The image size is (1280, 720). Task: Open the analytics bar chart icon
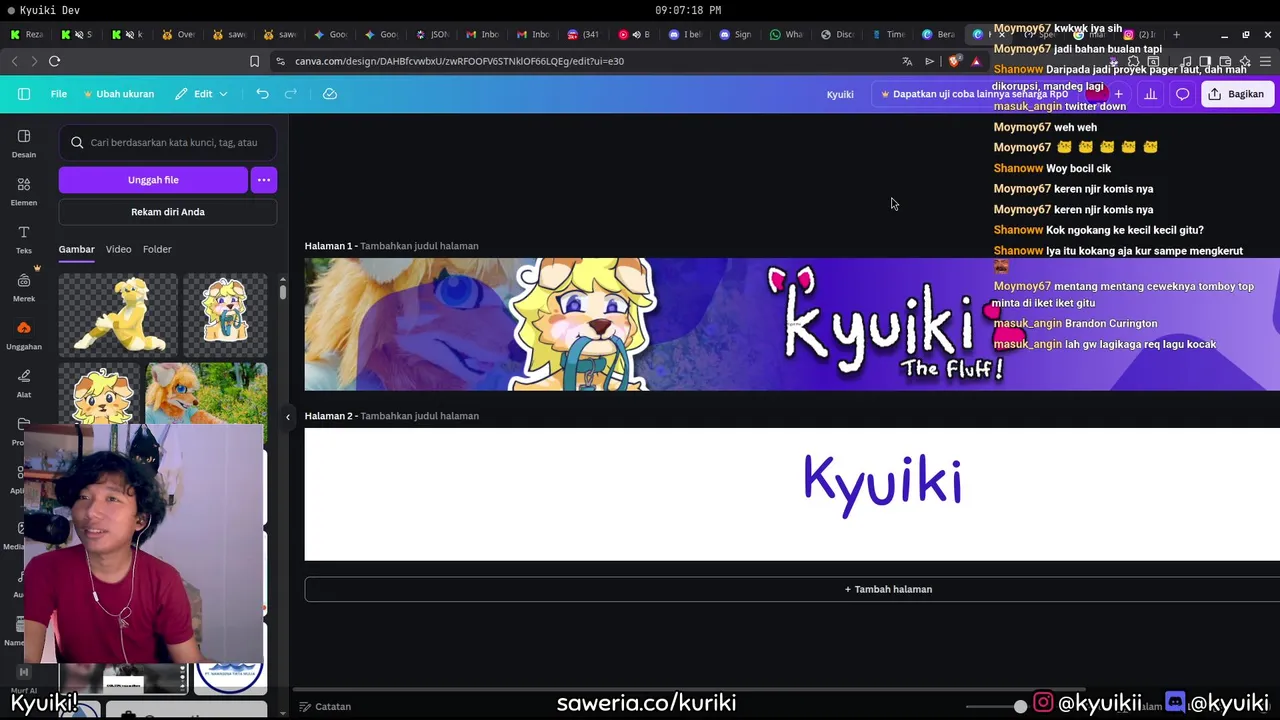click(x=1151, y=94)
